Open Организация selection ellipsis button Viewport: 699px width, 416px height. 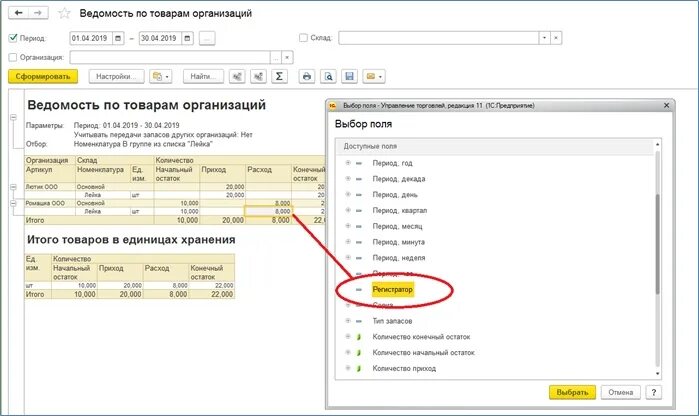(275, 58)
